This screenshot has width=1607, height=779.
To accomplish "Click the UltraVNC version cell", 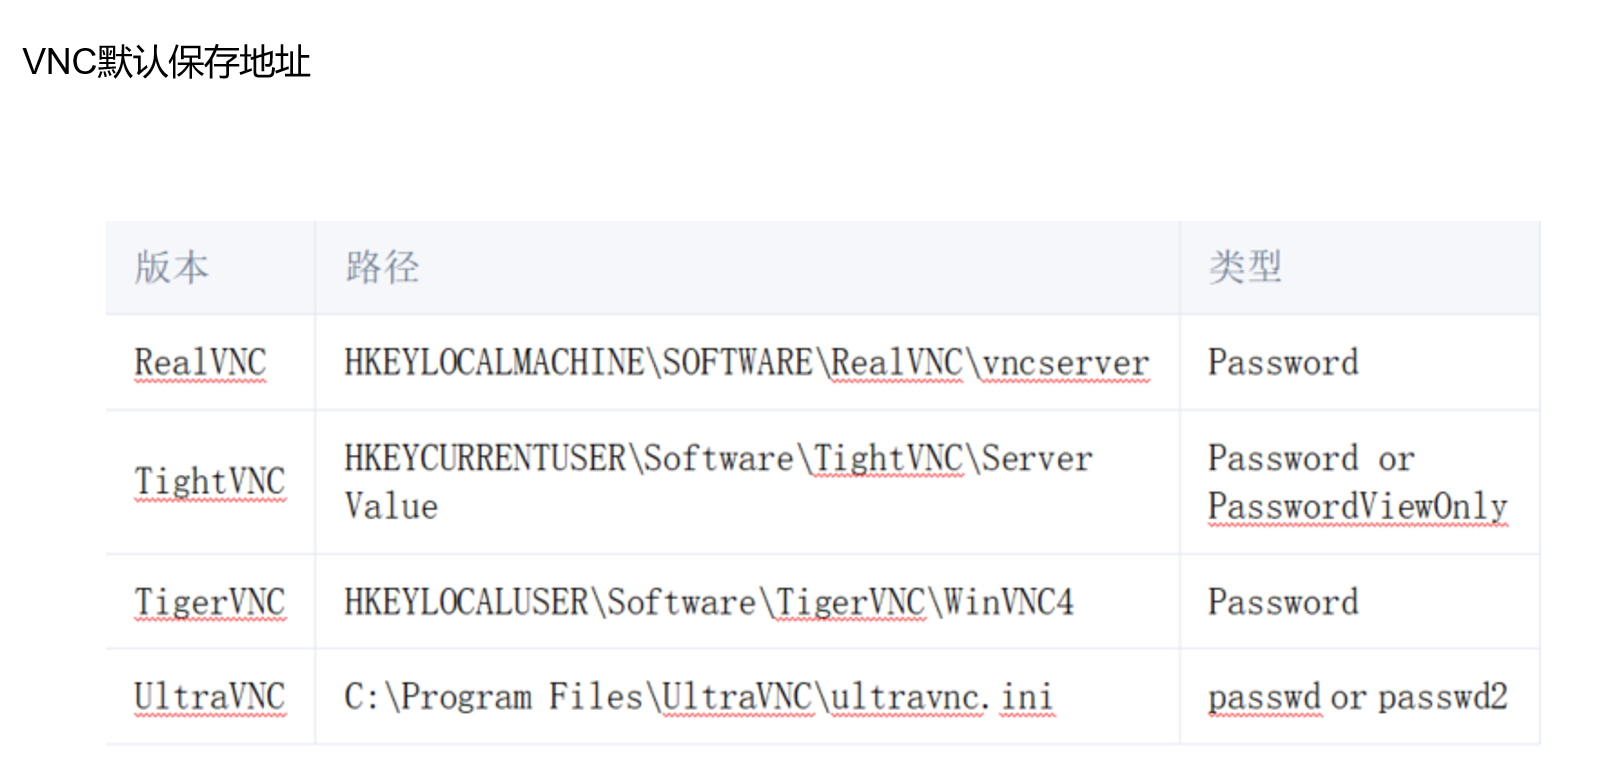I will click(x=209, y=697).
